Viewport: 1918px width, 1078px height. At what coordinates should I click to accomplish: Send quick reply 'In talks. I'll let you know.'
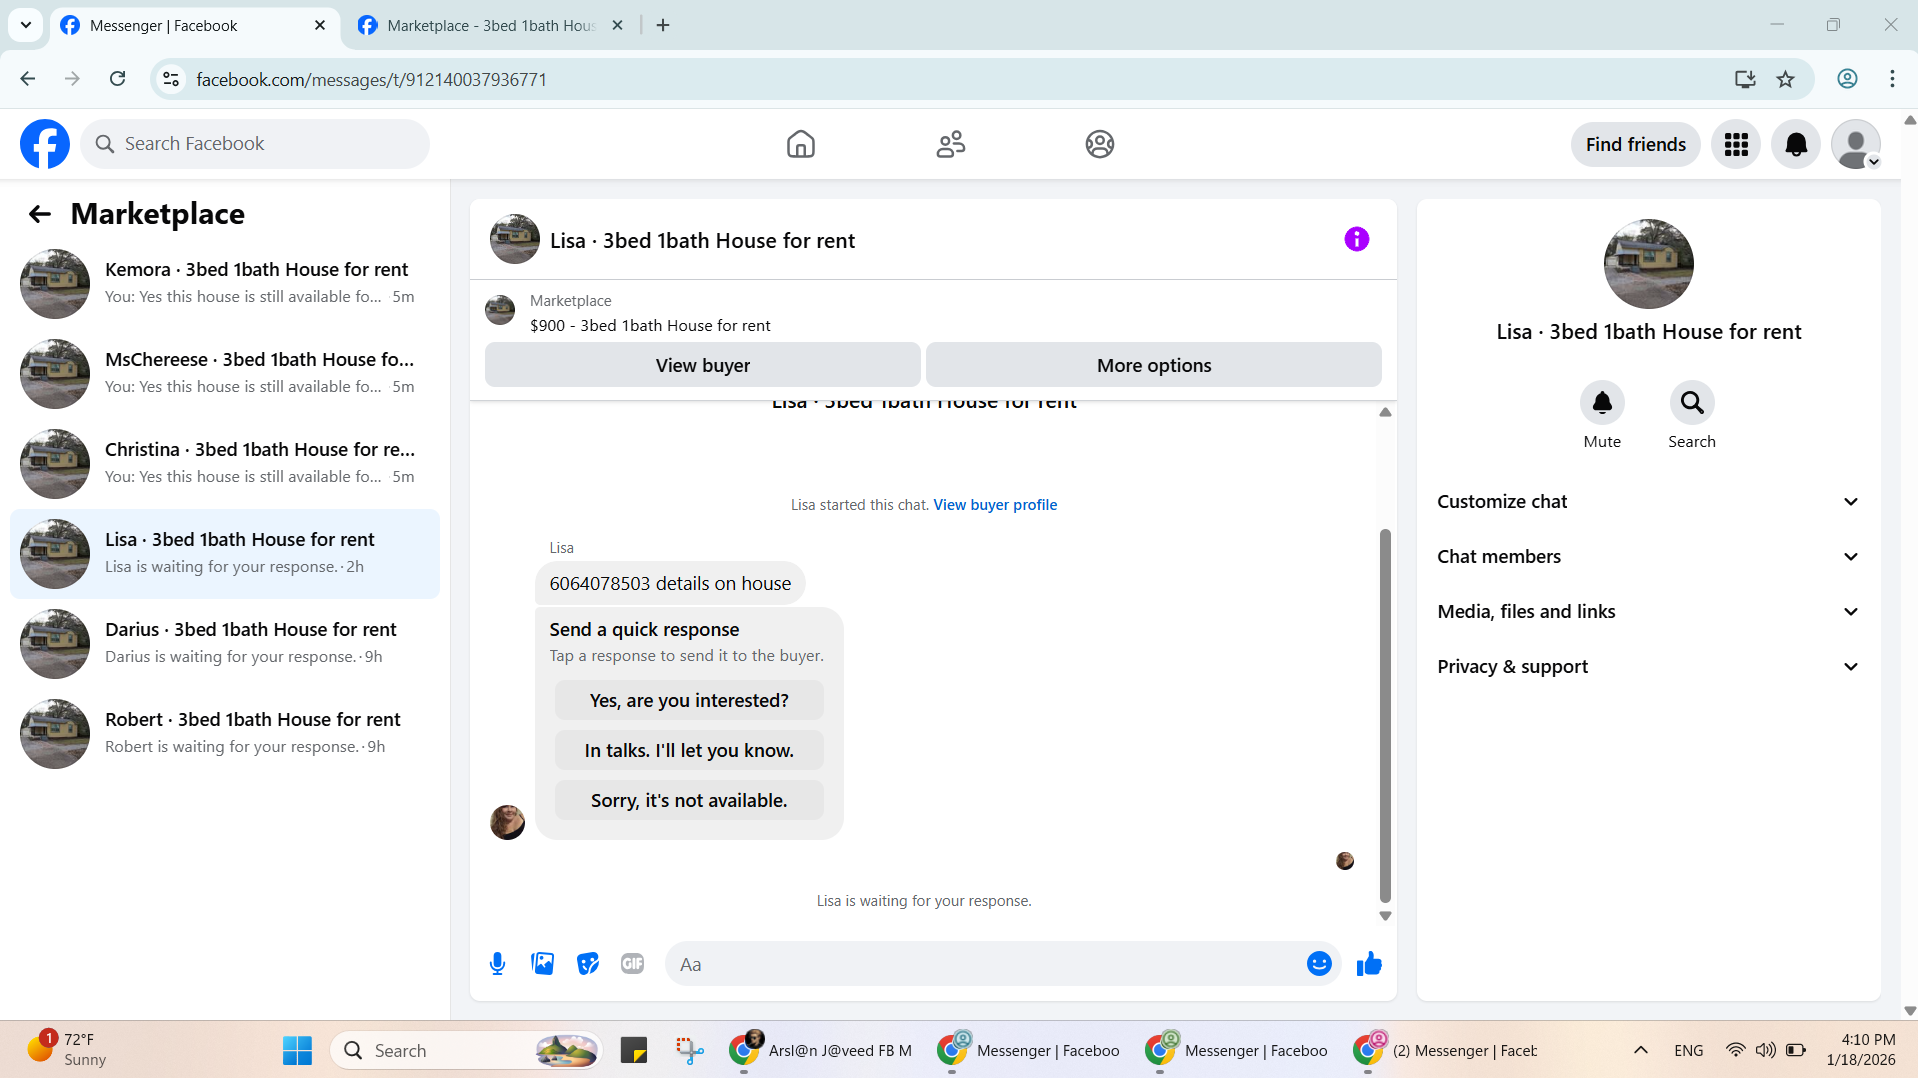(689, 750)
